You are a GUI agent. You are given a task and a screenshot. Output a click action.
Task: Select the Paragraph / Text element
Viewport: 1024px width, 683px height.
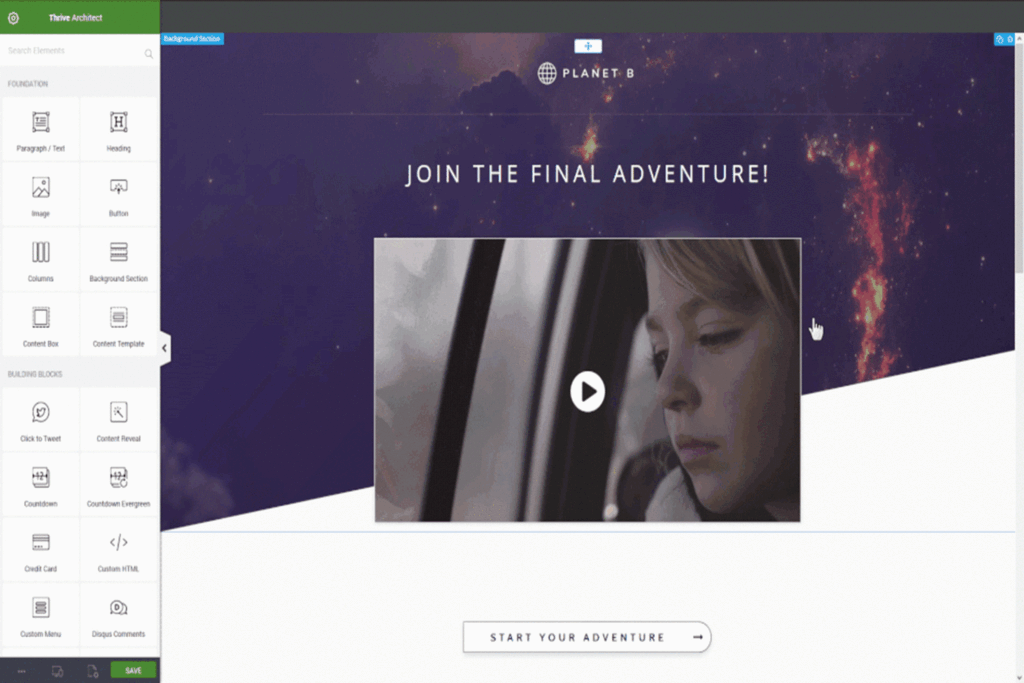coord(40,129)
